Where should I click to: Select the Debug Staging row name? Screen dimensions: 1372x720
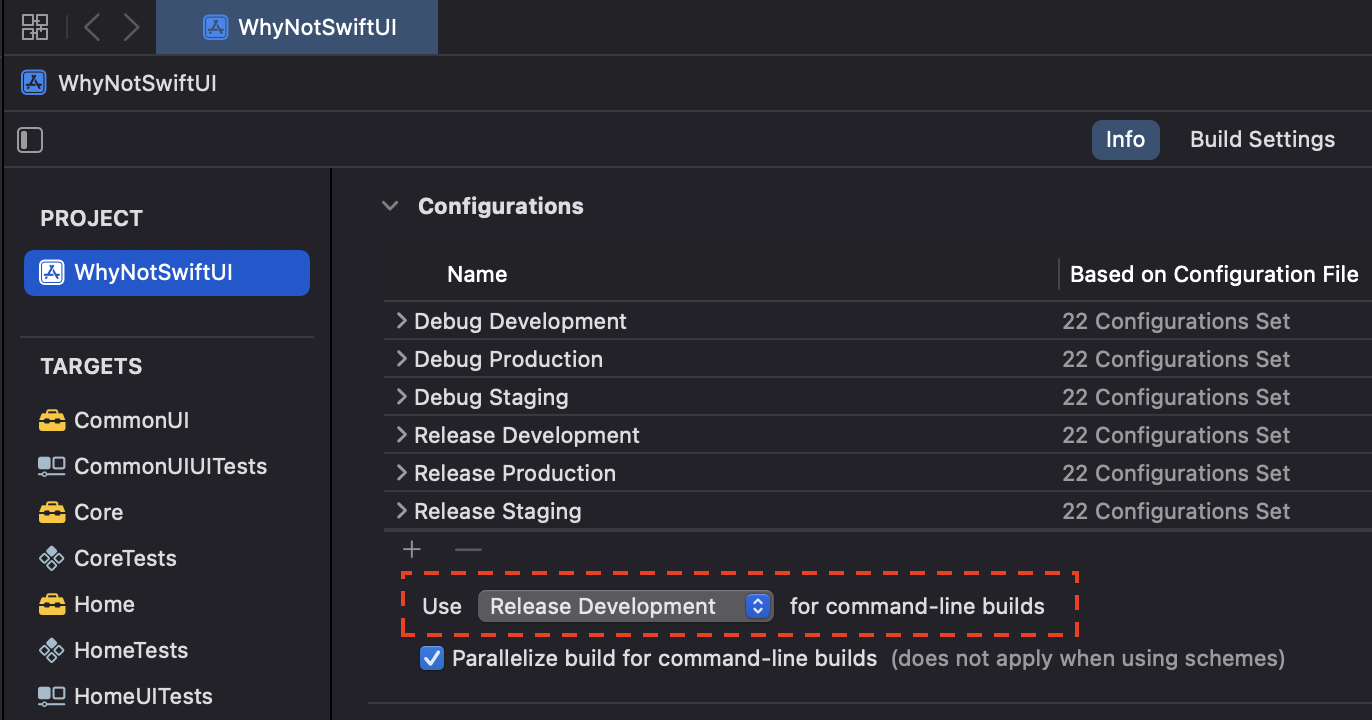point(491,397)
